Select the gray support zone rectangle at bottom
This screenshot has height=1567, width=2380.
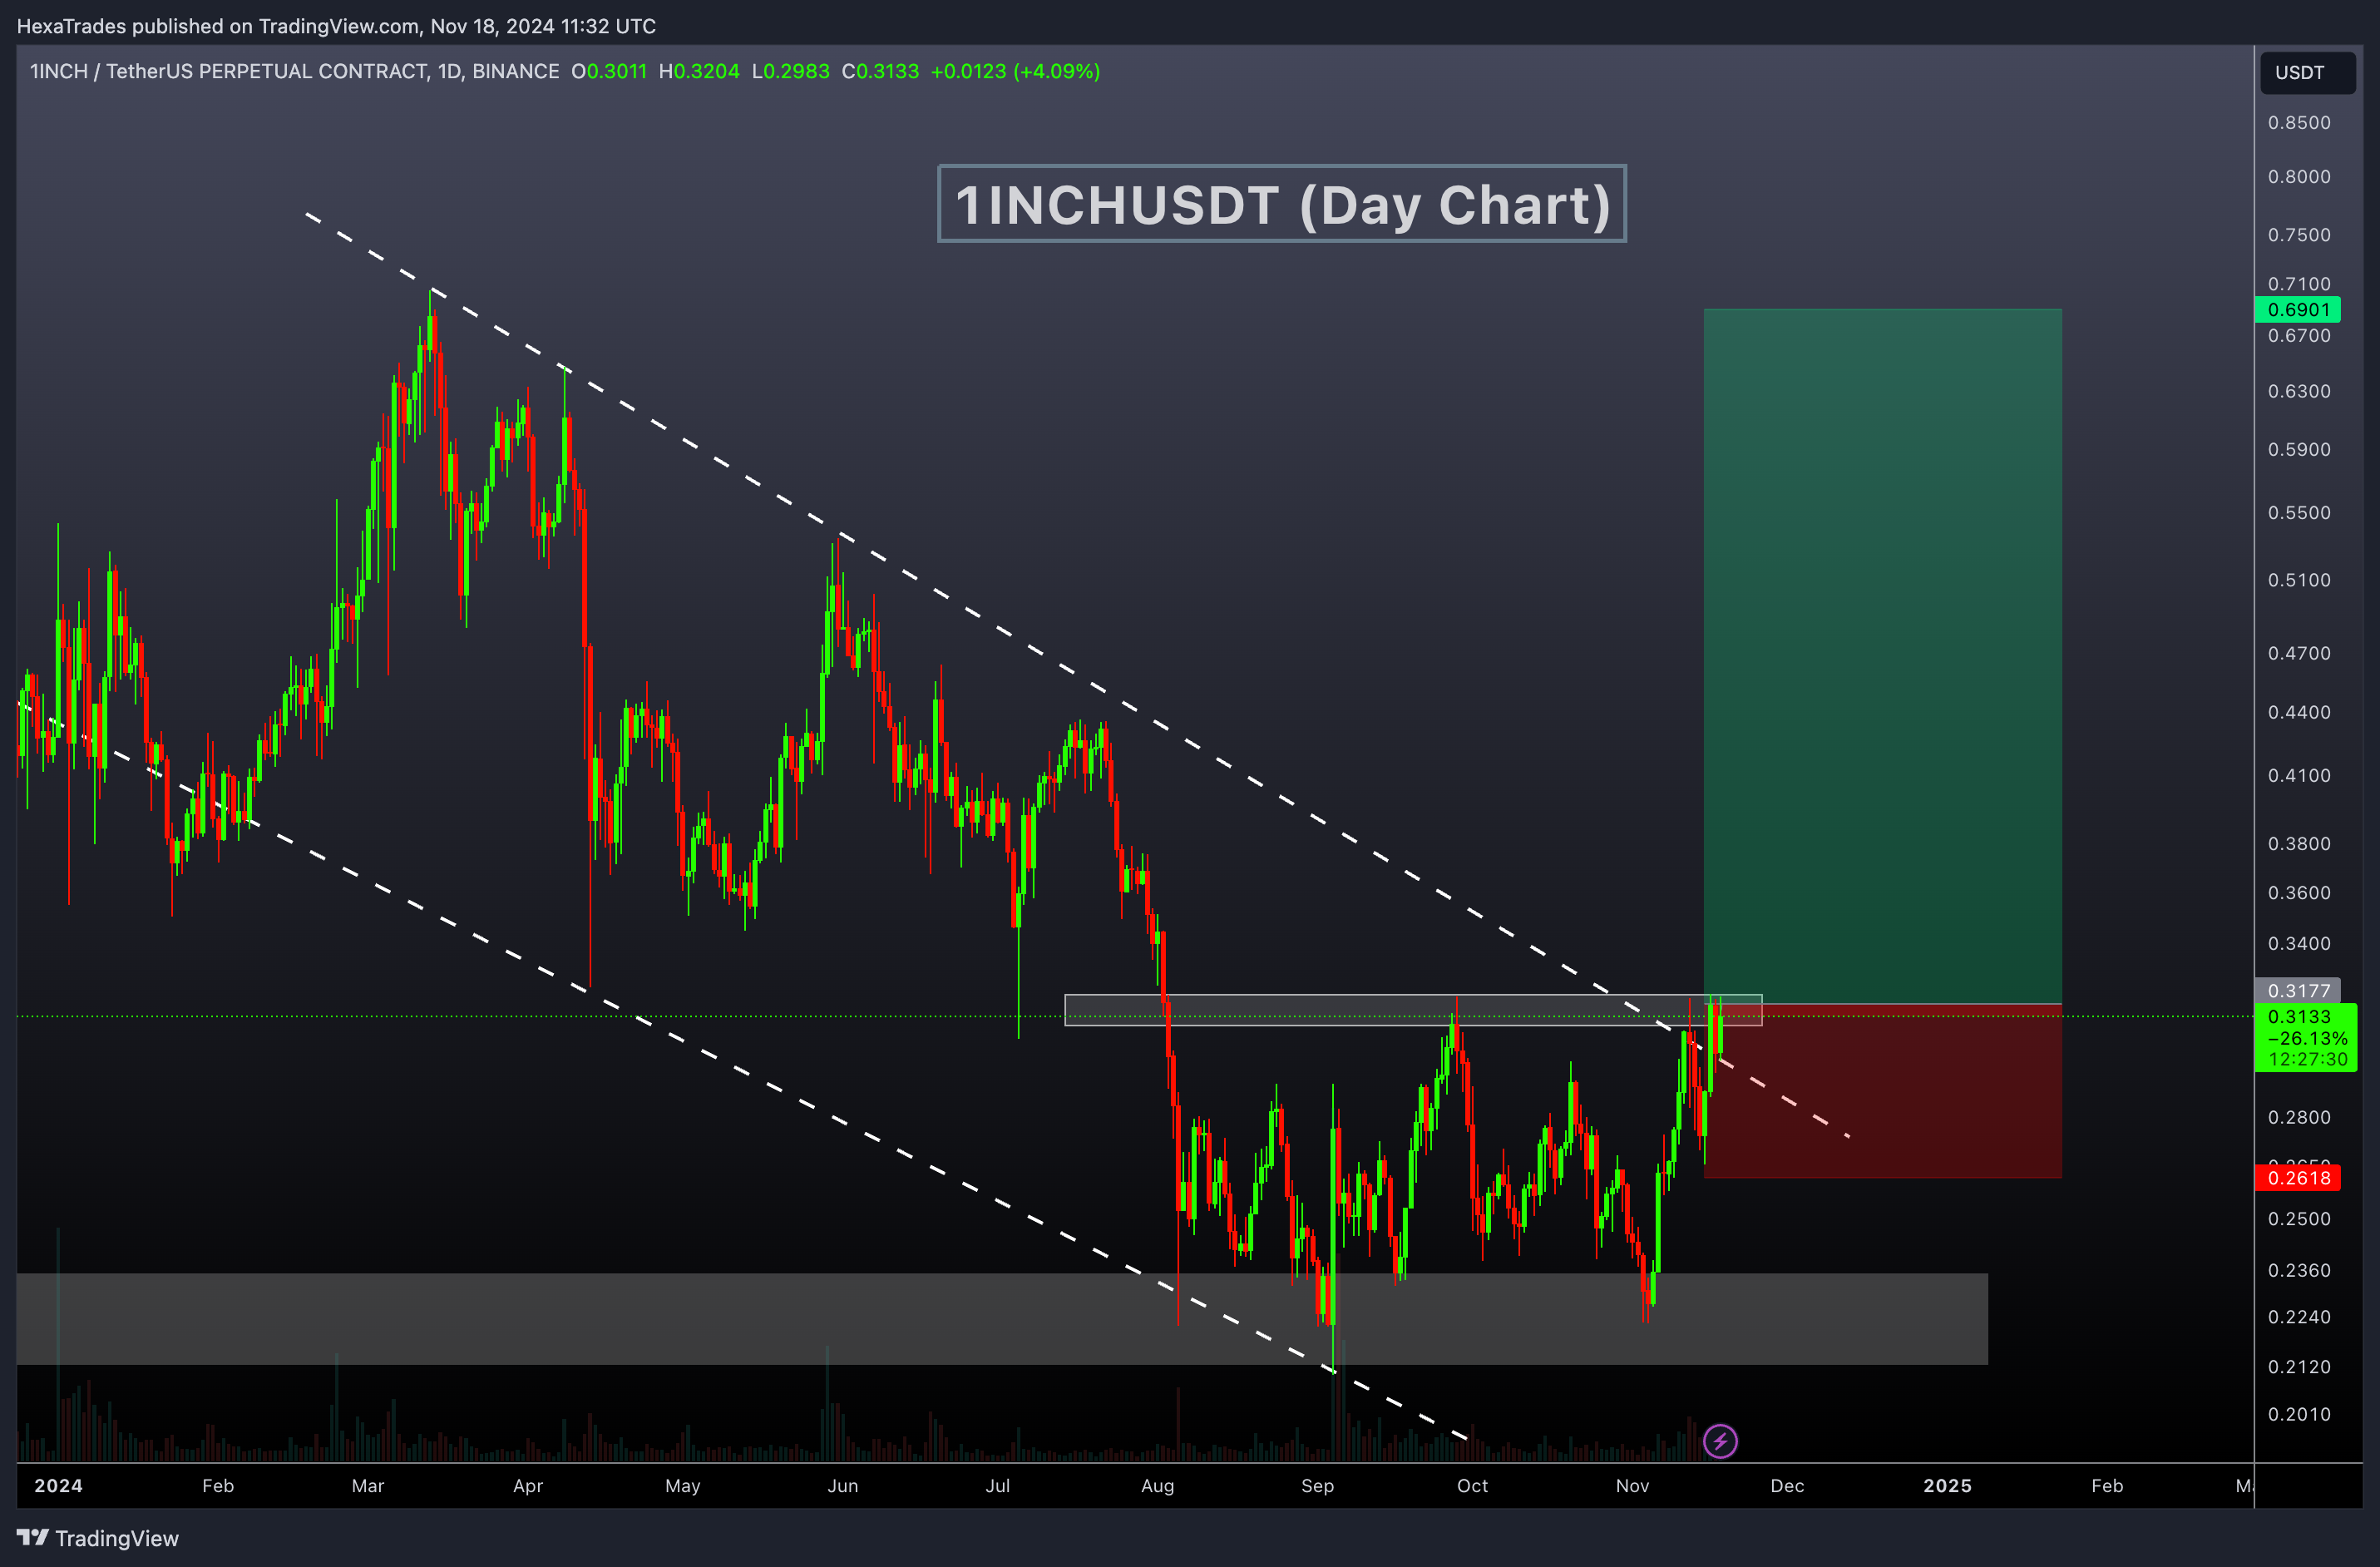click(1002, 1318)
